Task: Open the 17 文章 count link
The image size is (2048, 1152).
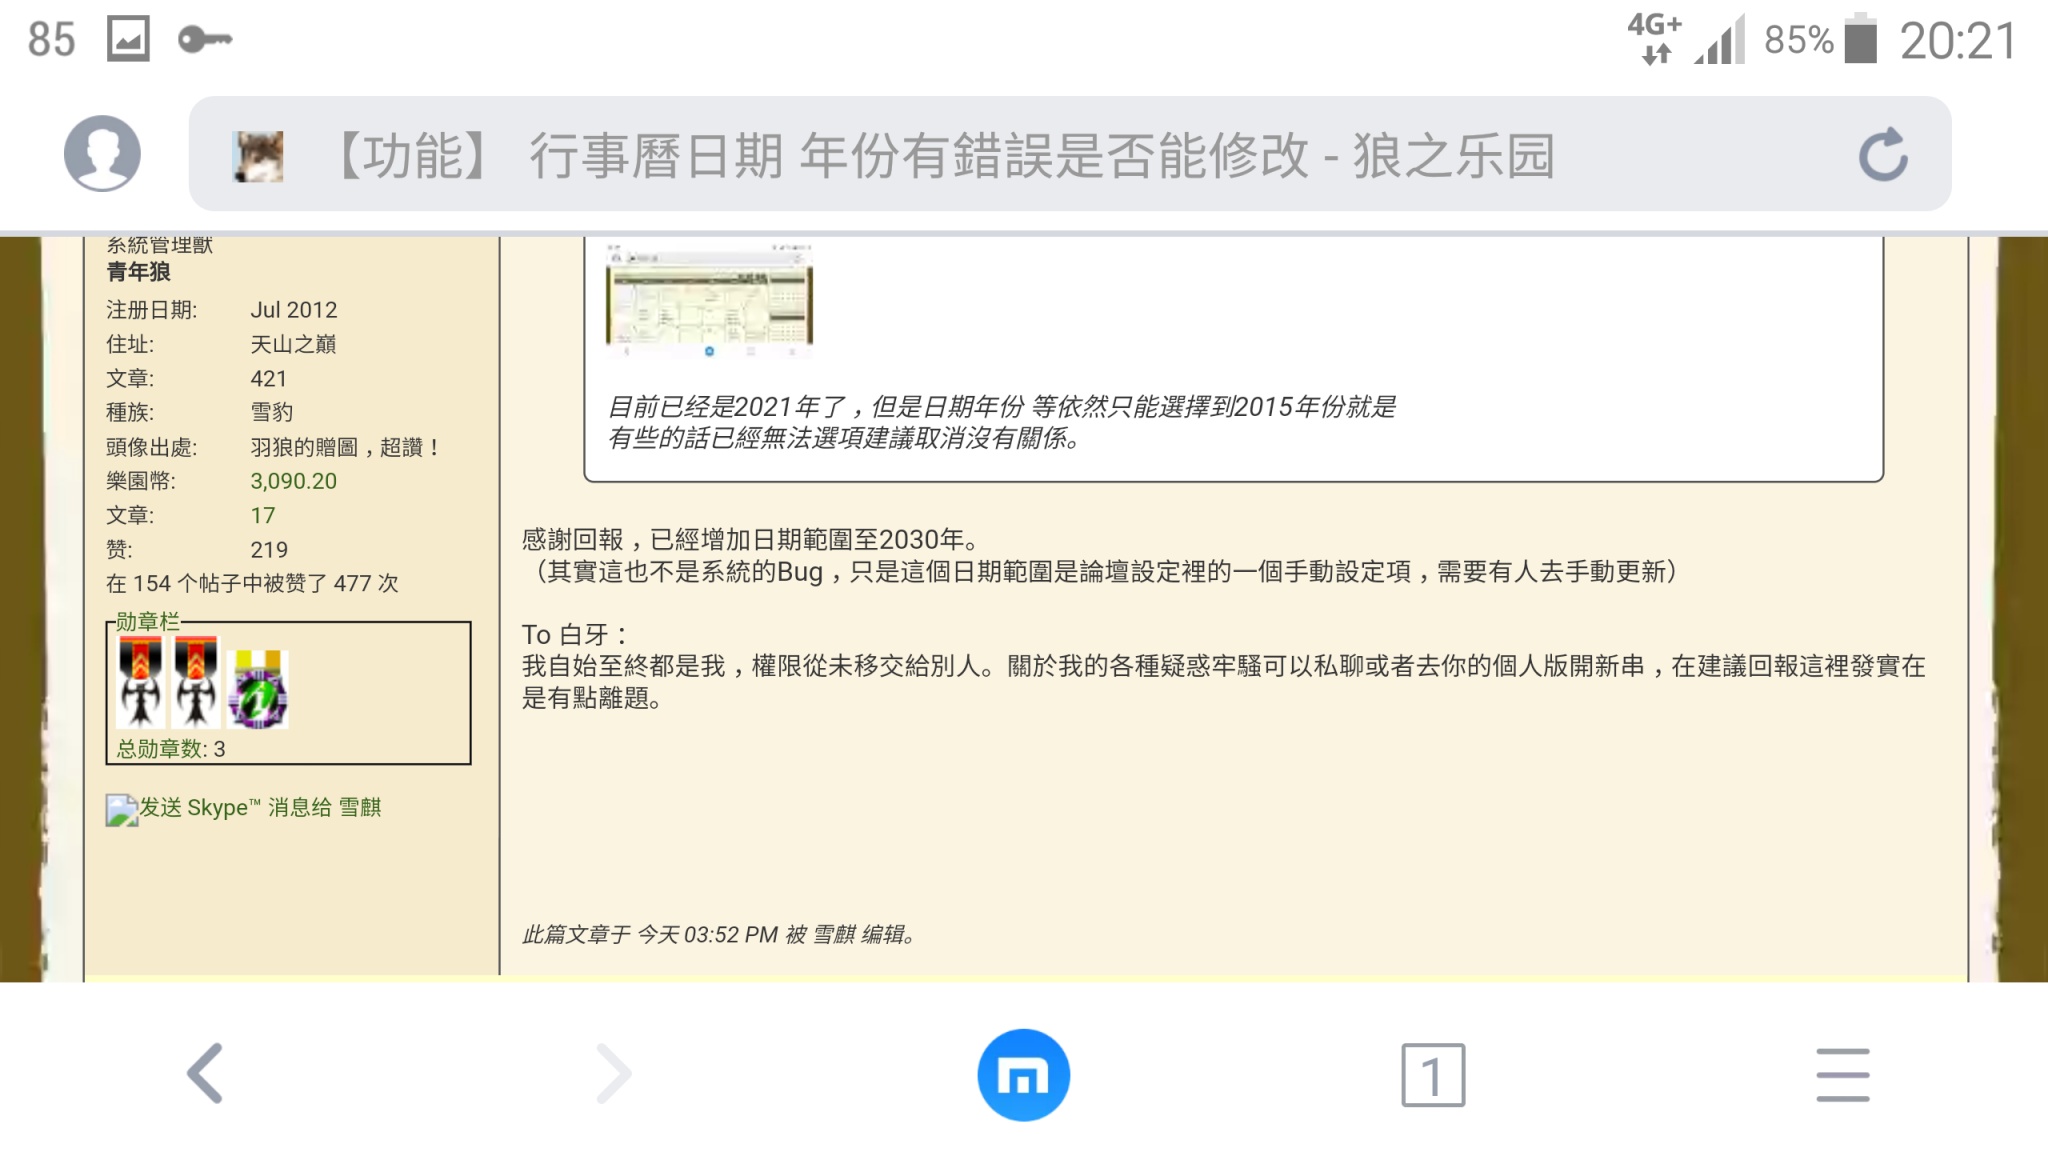Action: point(262,515)
